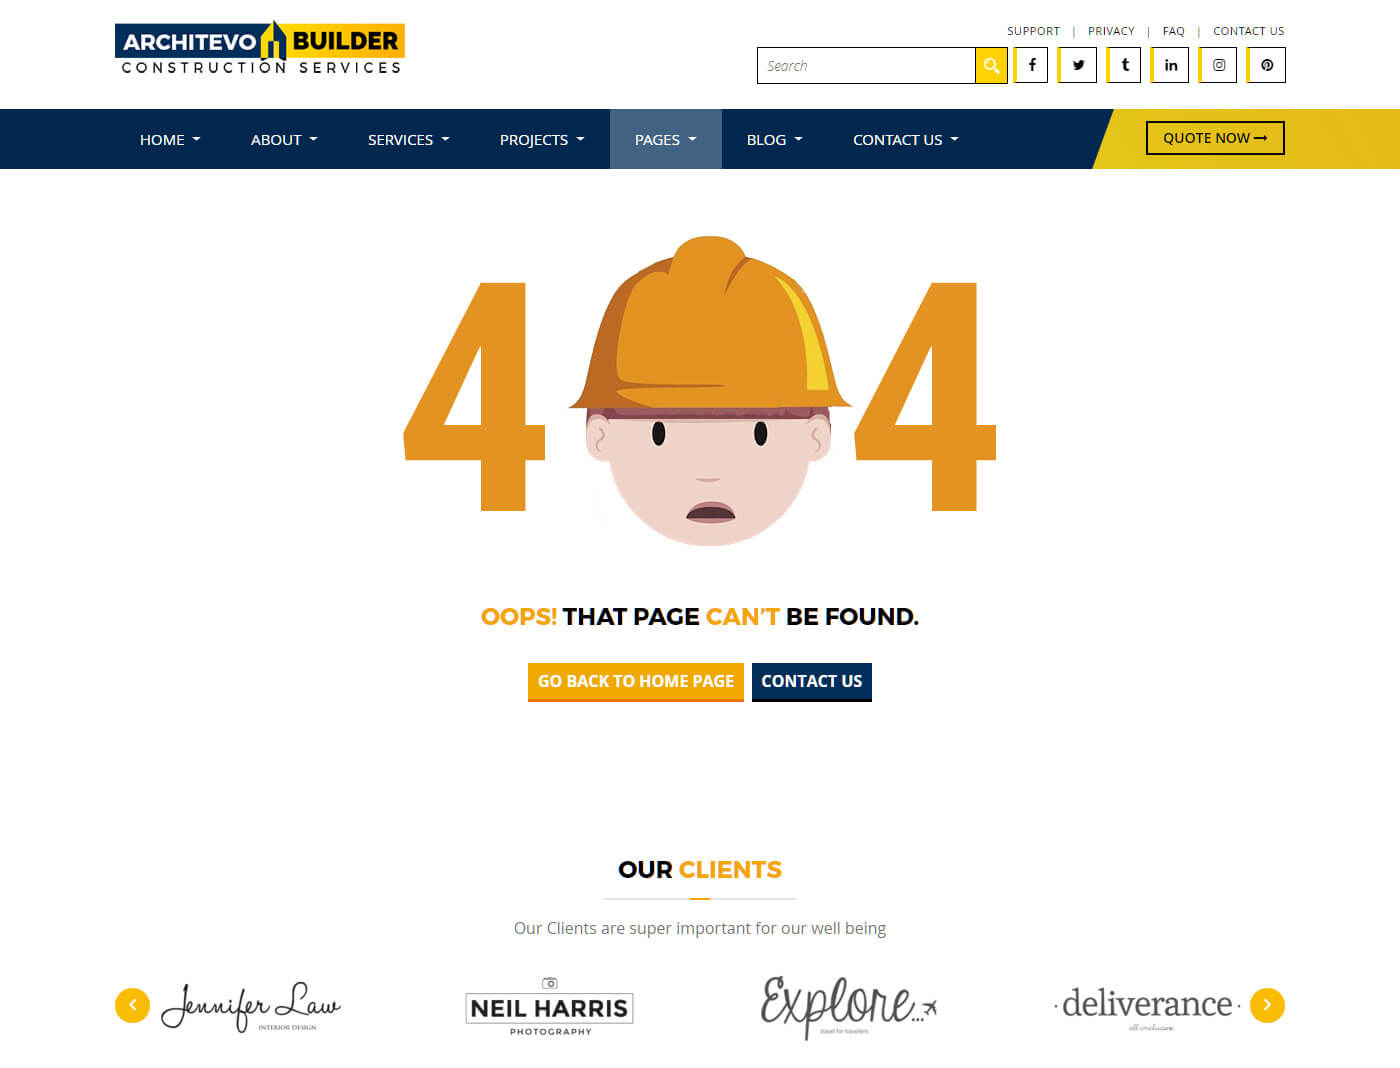Open the PROJECTS dropdown
1400x1068 pixels.
tap(540, 139)
